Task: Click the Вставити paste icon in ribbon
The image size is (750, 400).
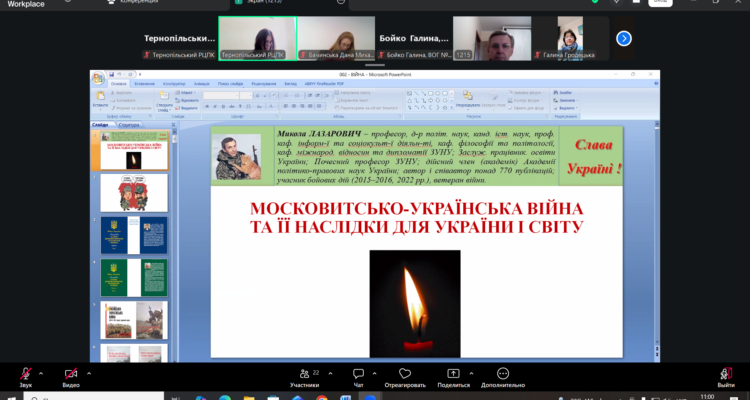Action: pyautogui.click(x=100, y=98)
